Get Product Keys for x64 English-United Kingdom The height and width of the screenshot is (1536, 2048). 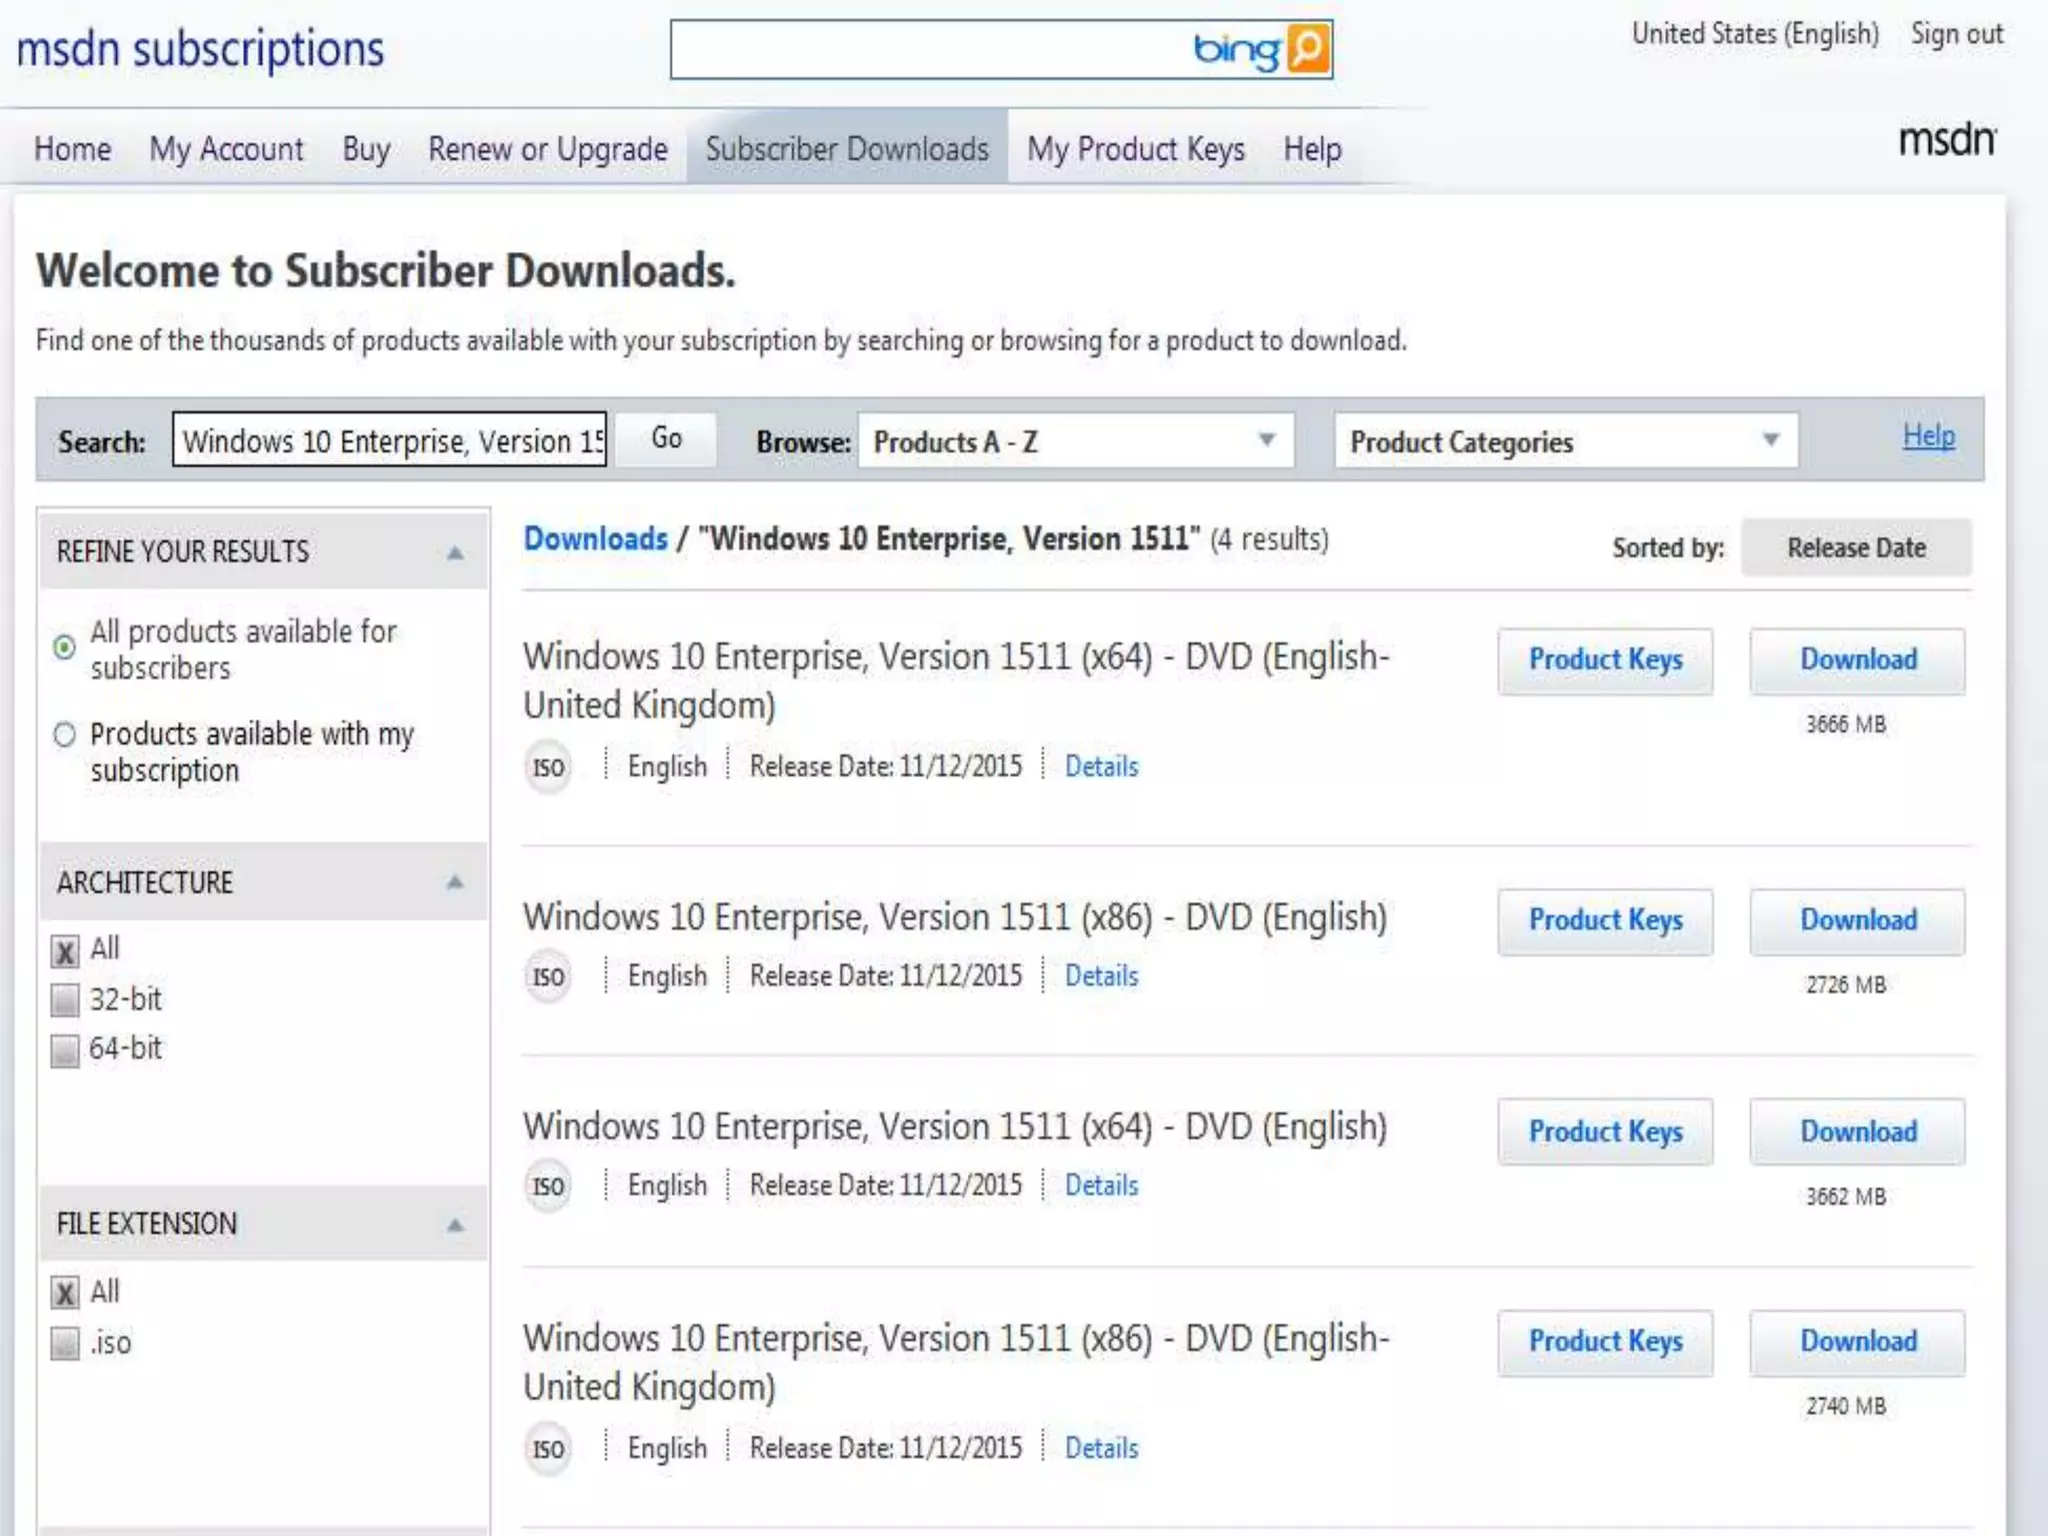pos(1605,660)
